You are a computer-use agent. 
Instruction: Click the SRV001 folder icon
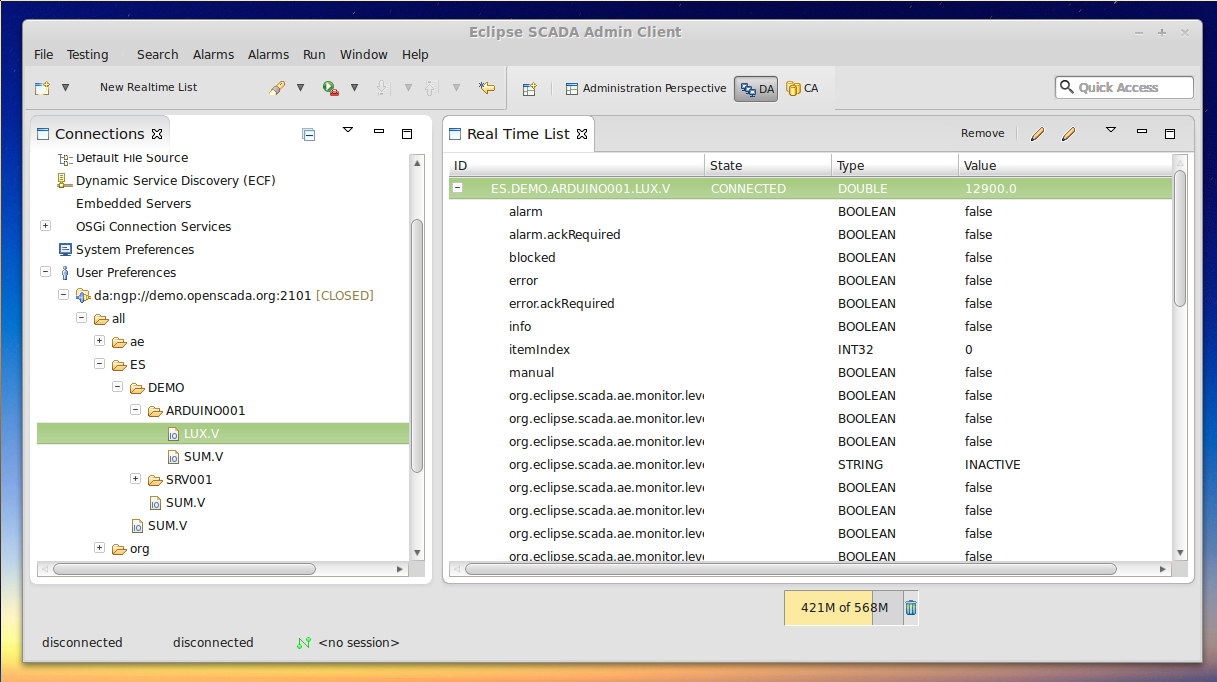155,480
